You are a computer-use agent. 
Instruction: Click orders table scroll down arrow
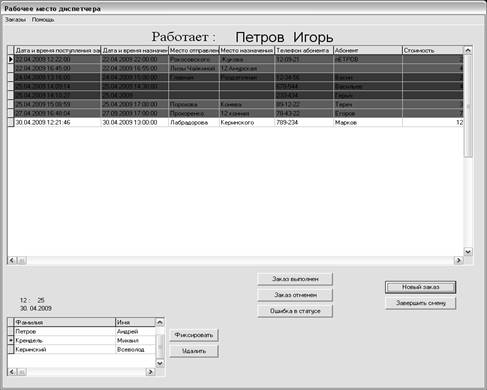coord(468,252)
